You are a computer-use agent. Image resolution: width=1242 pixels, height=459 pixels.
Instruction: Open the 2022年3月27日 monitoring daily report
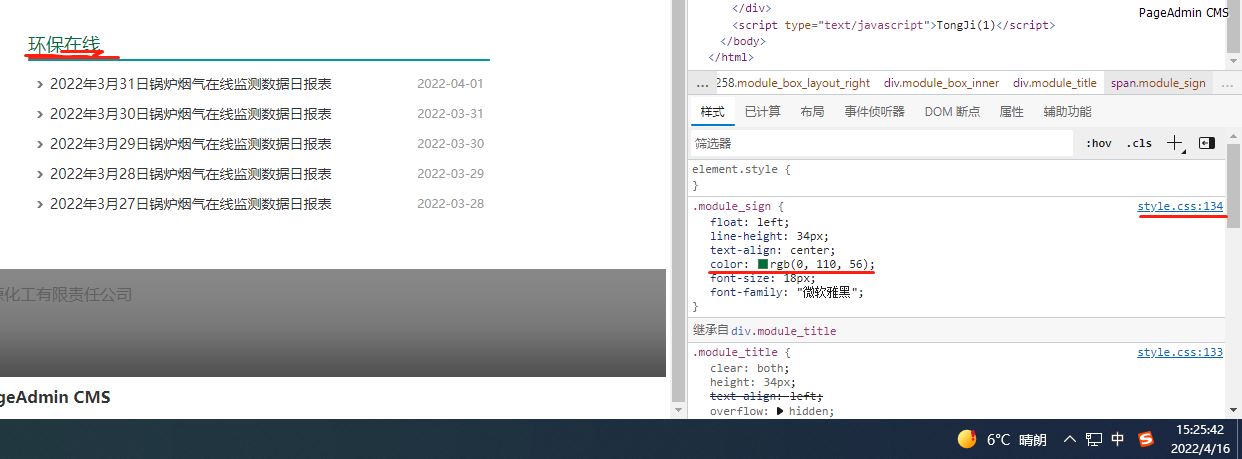tap(190, 204)
